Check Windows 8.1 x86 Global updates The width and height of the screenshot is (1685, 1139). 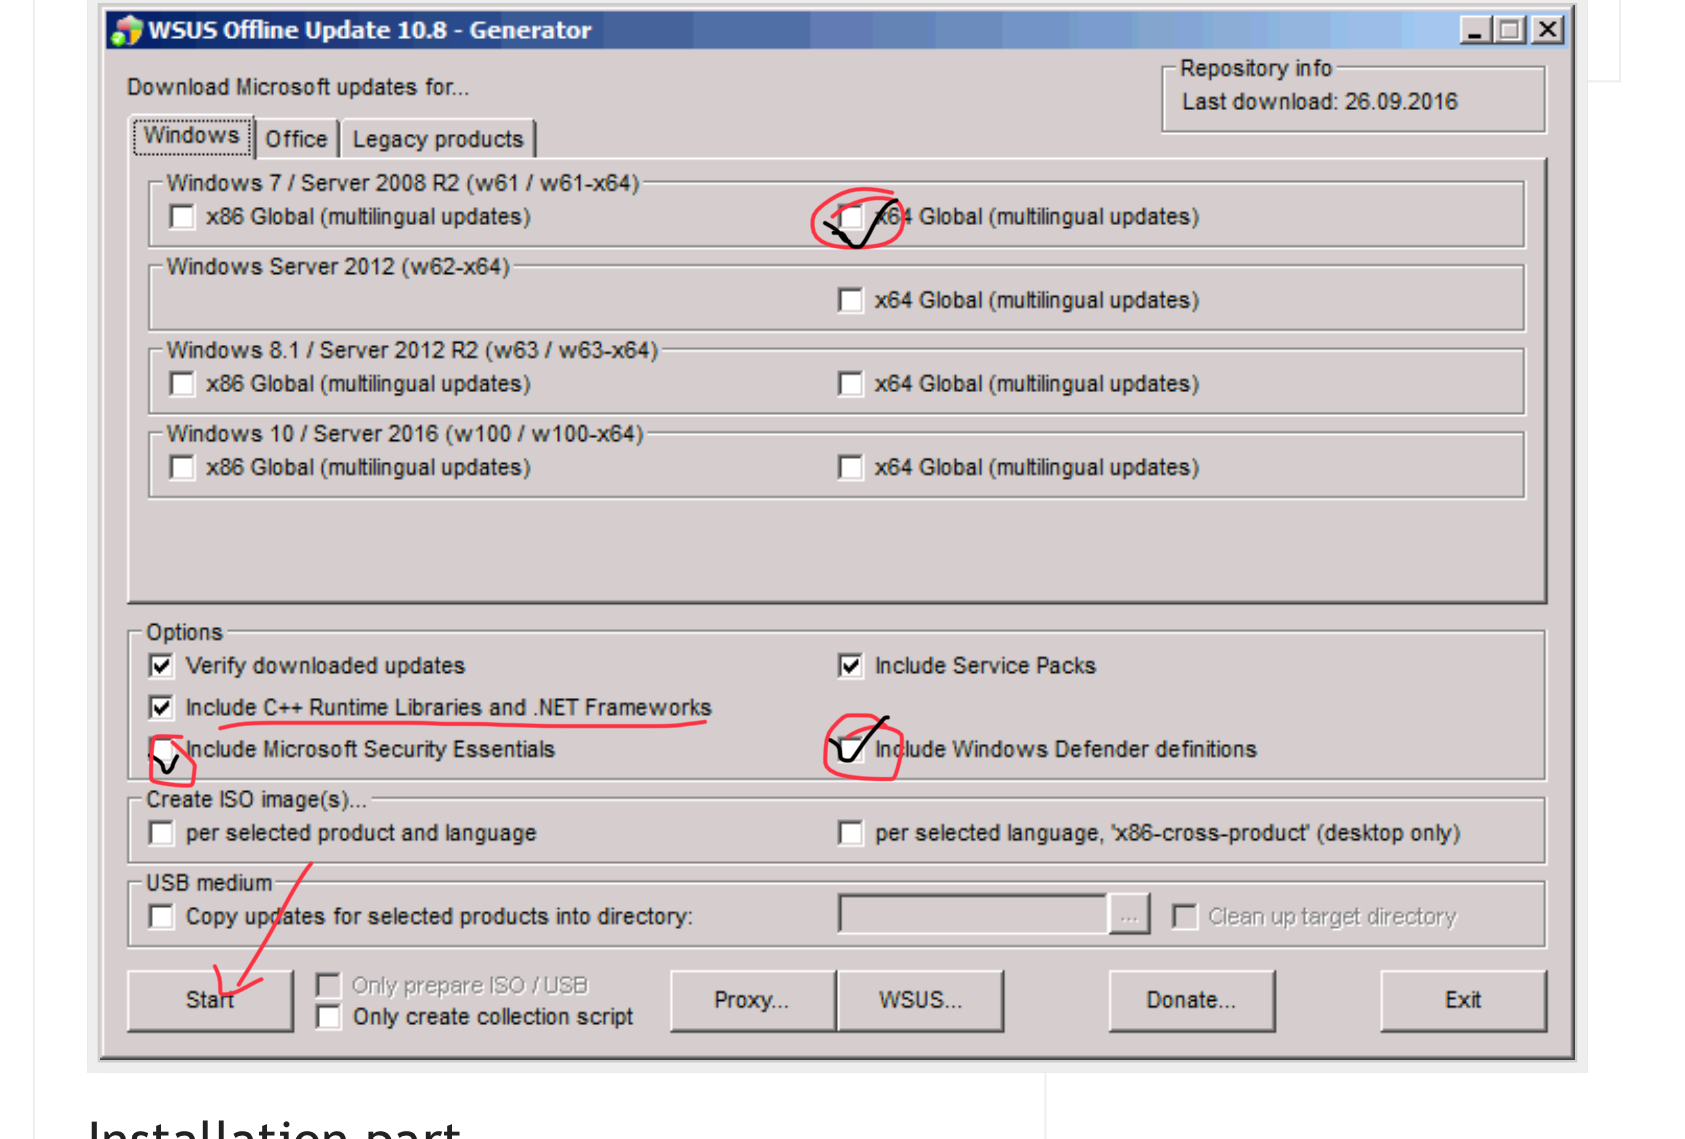click(182, 384)
